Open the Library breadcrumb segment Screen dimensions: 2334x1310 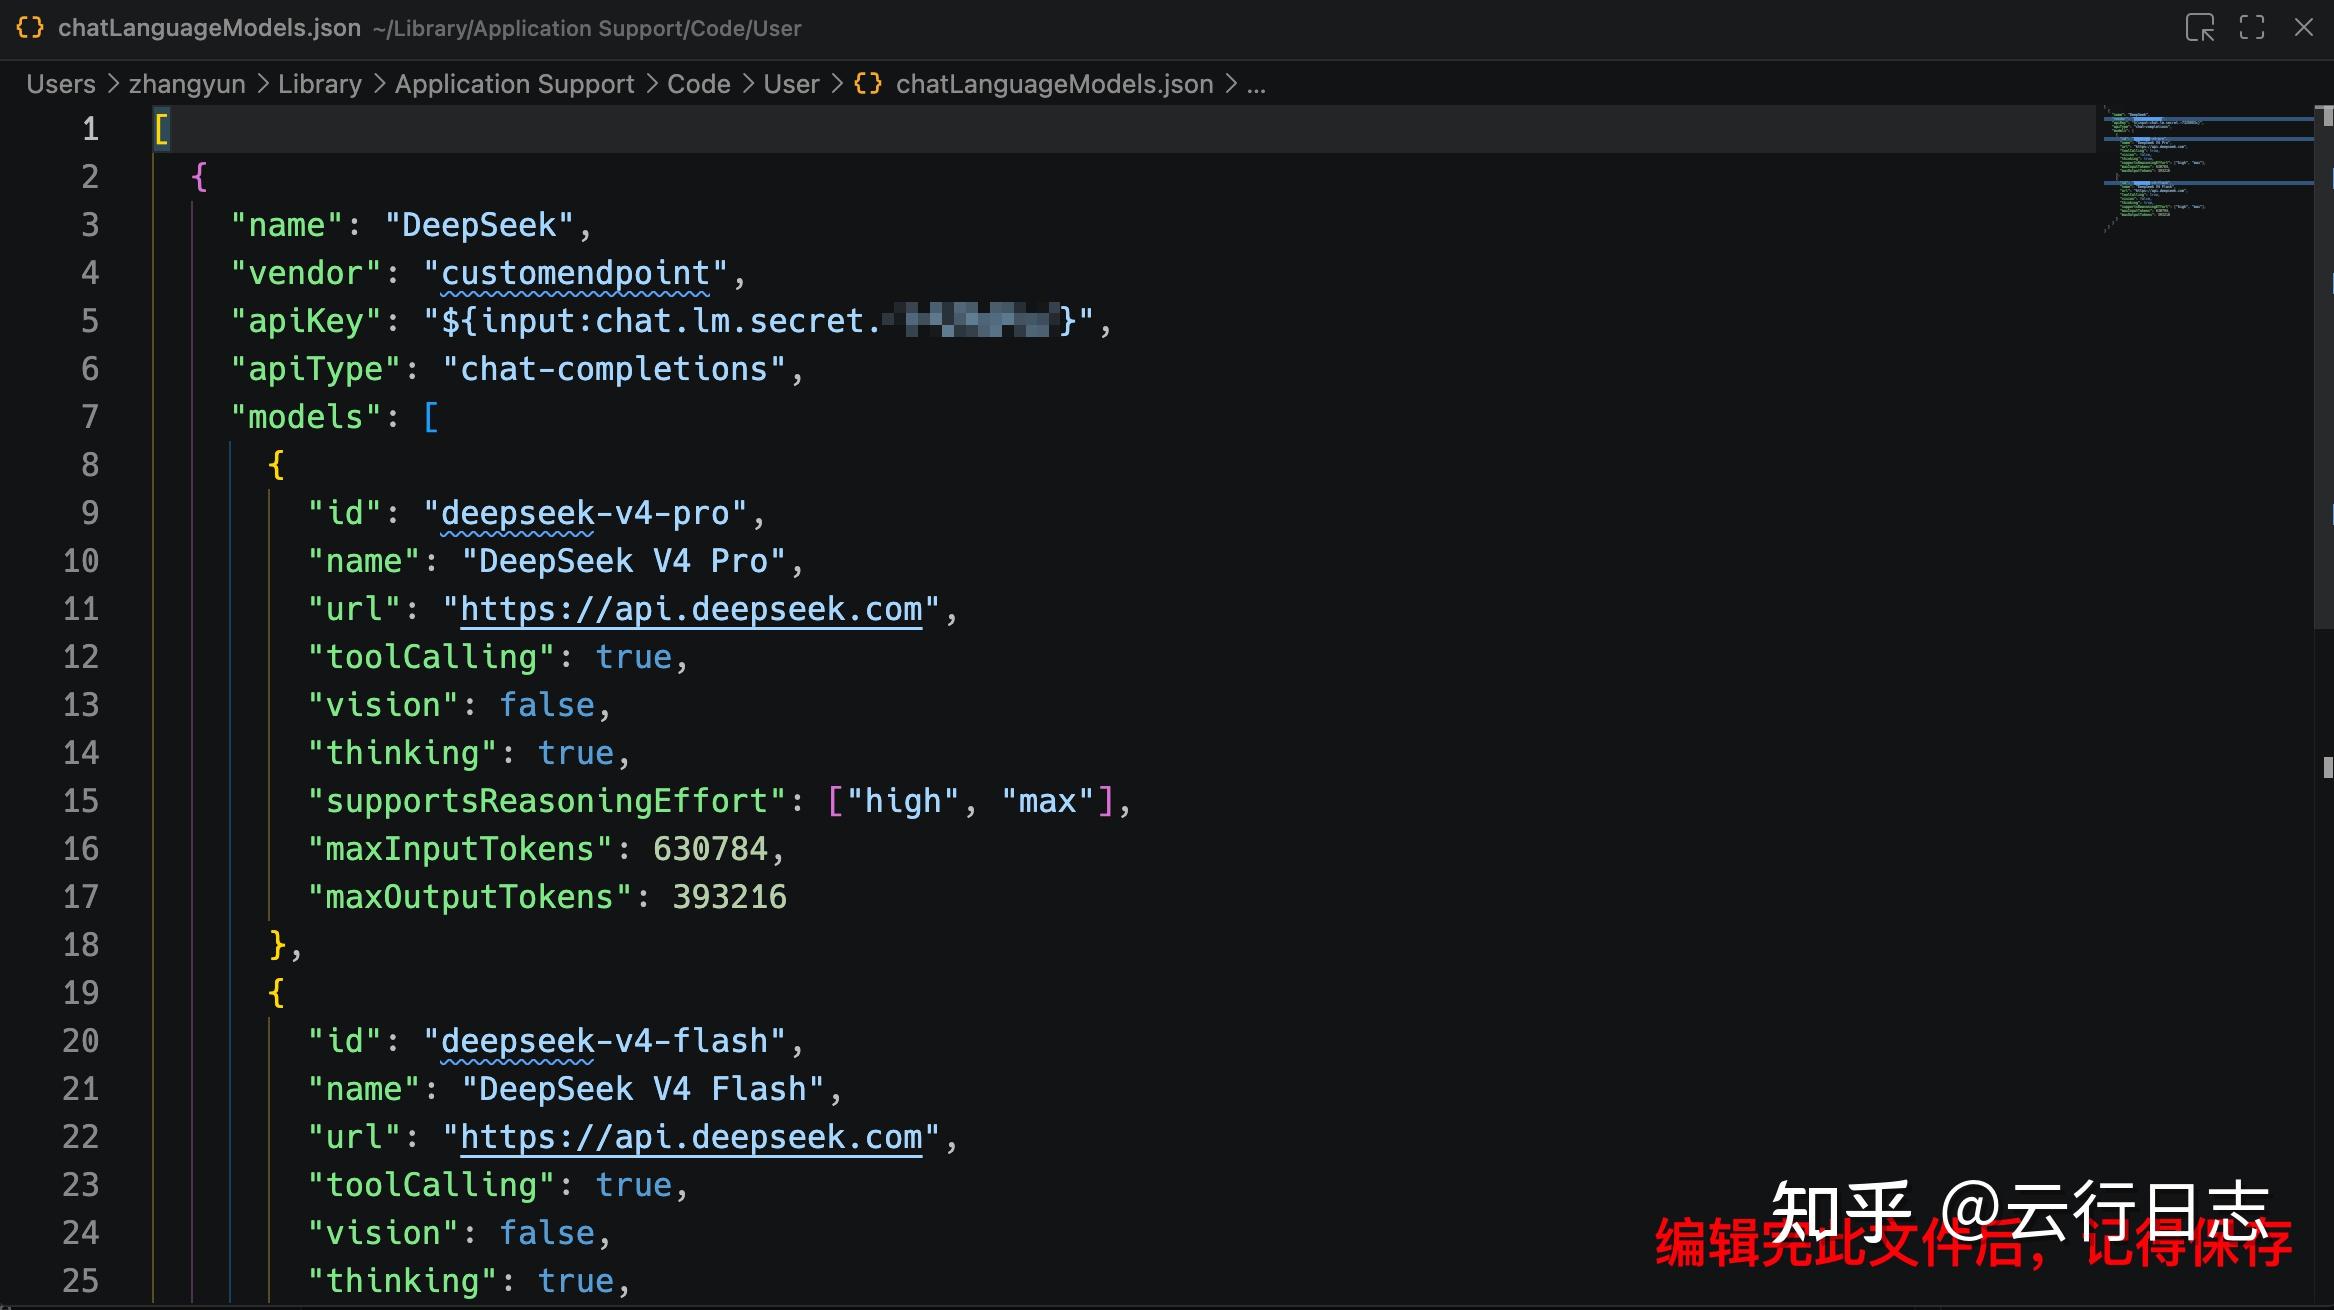[320, 84]
